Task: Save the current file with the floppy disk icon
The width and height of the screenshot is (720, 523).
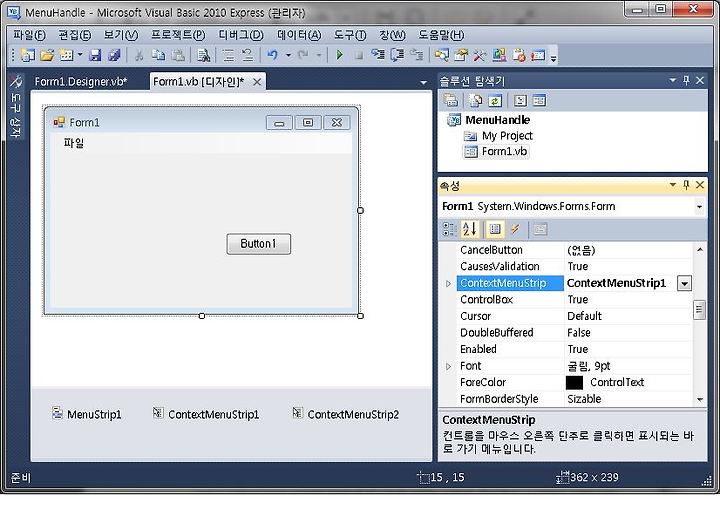Action: coord(95,56)
